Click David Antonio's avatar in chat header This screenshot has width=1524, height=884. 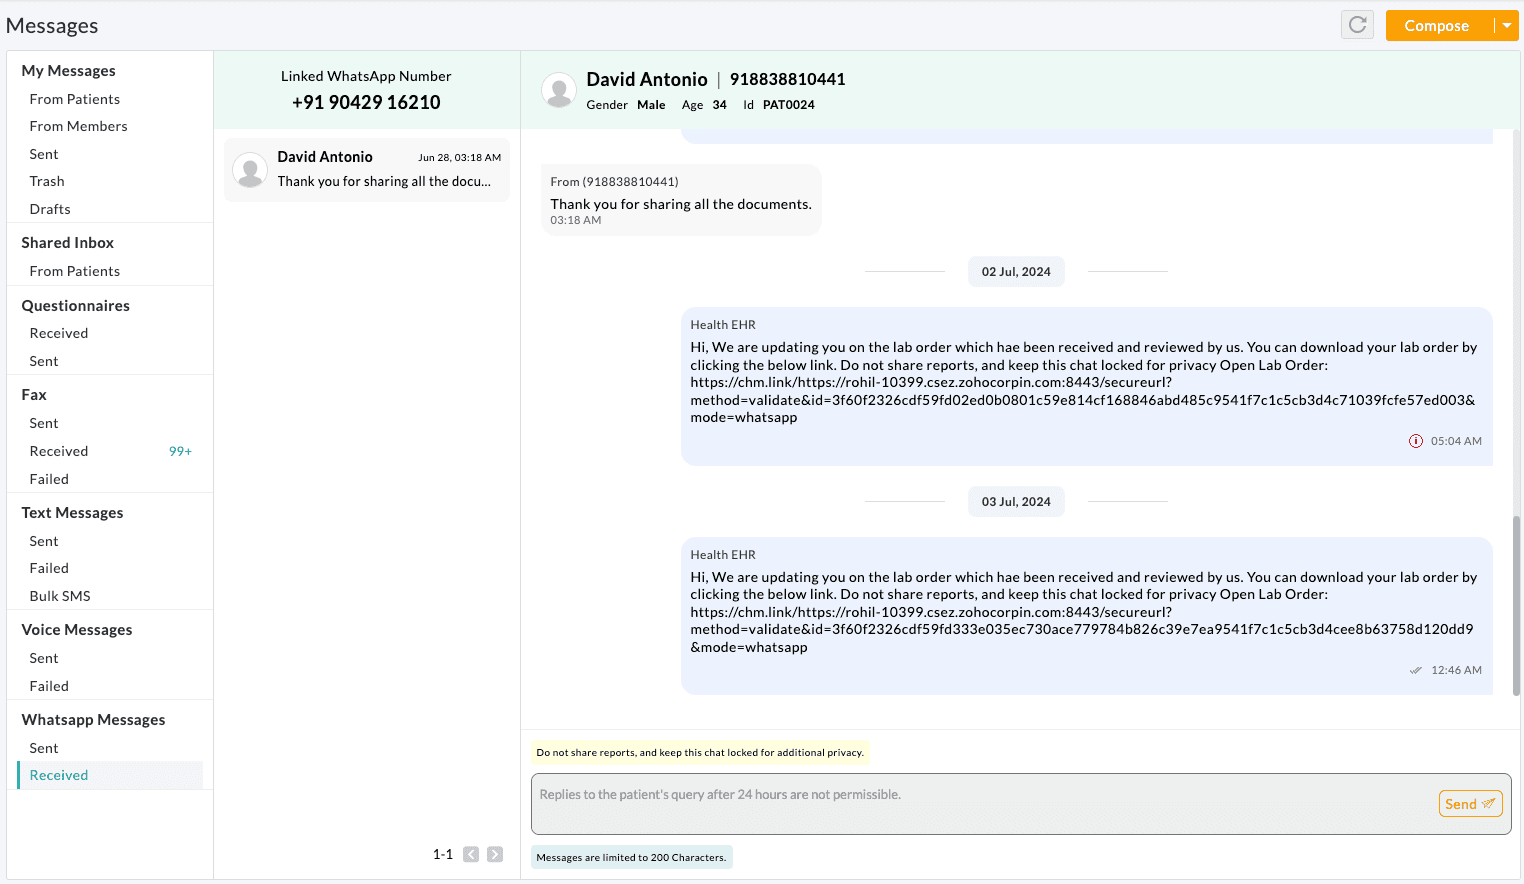(x=559, y=91)
